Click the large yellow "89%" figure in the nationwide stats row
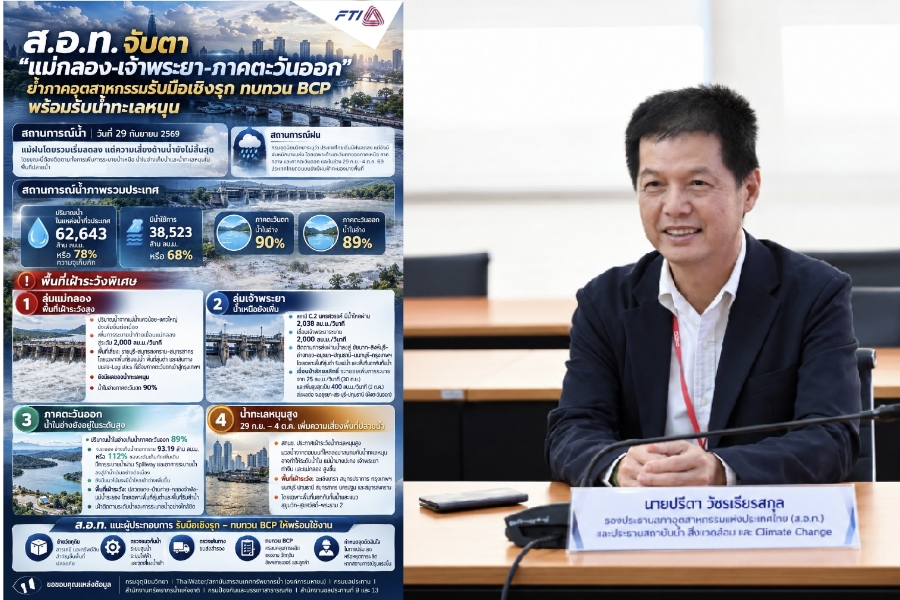The image size is (900, 600). (357, 242)
